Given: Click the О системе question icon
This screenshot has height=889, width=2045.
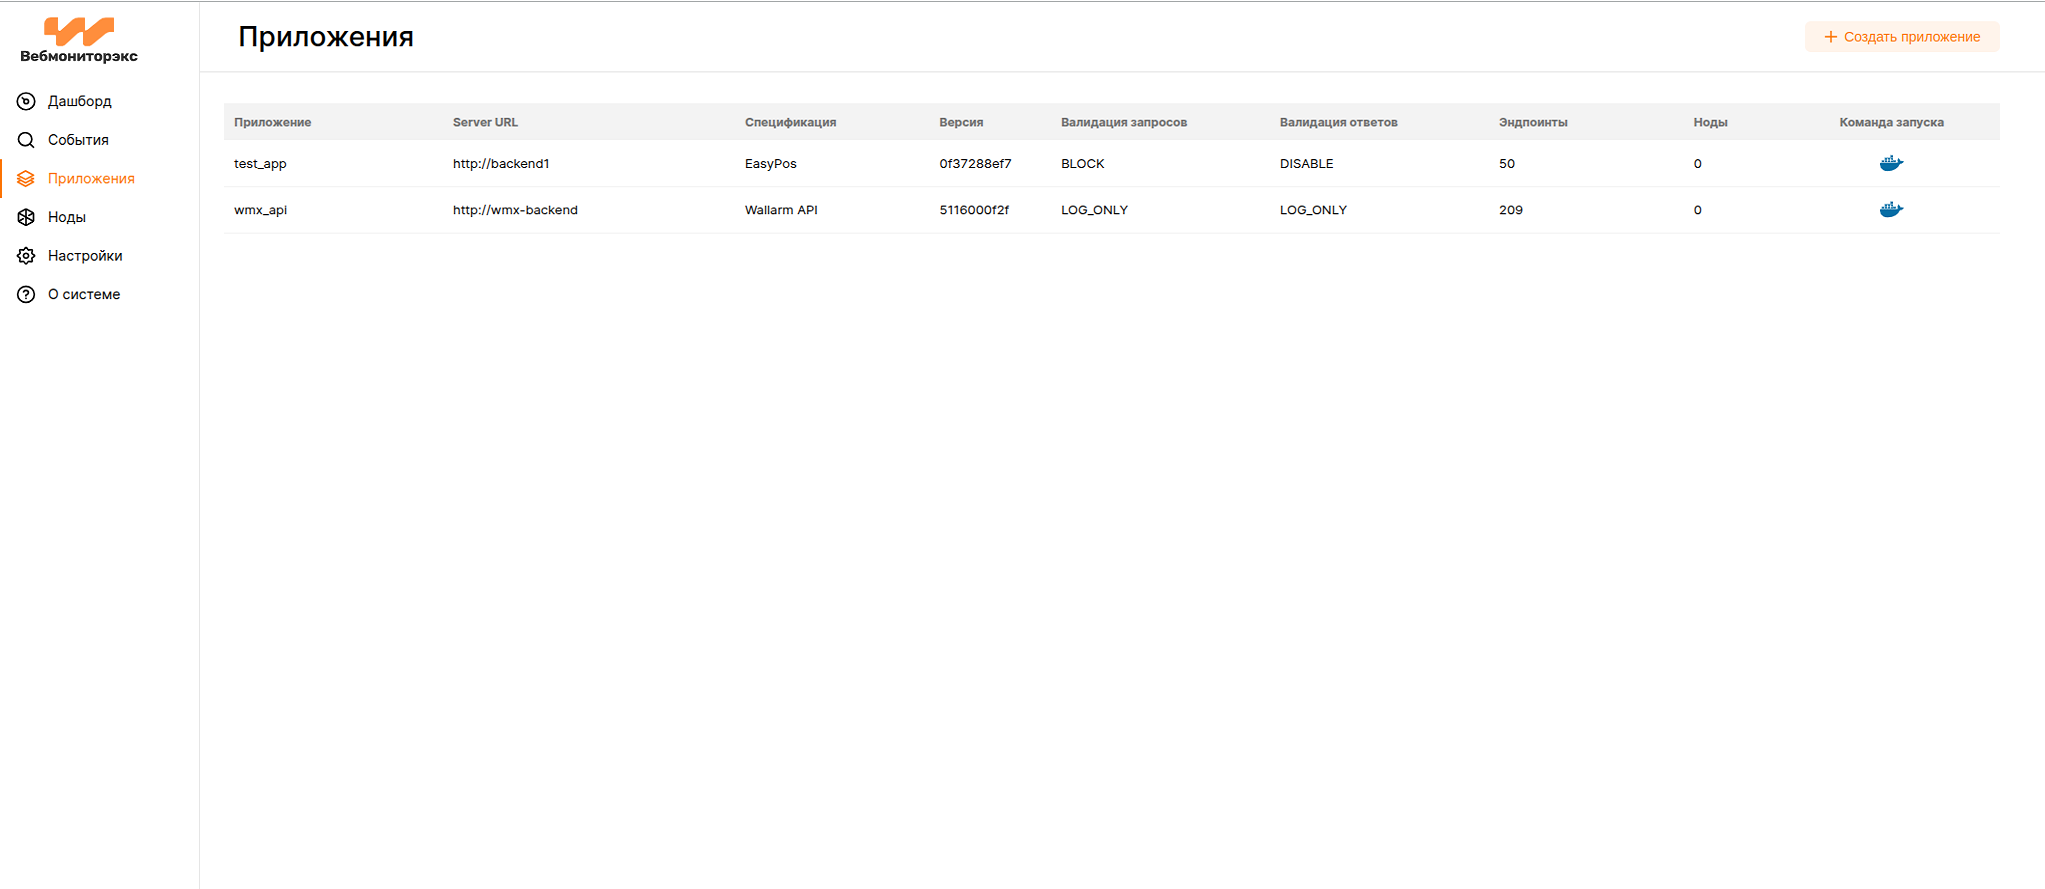Looking at the screenshot, I should [x=26, y=295].
